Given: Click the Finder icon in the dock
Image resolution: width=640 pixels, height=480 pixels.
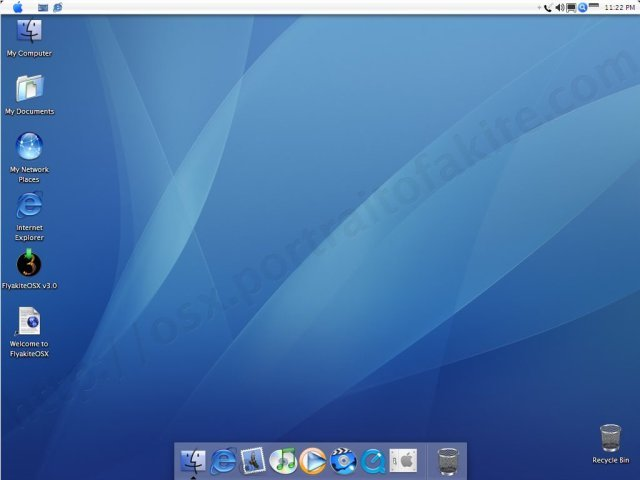Looking at the screenshot, I should (193, 461).
